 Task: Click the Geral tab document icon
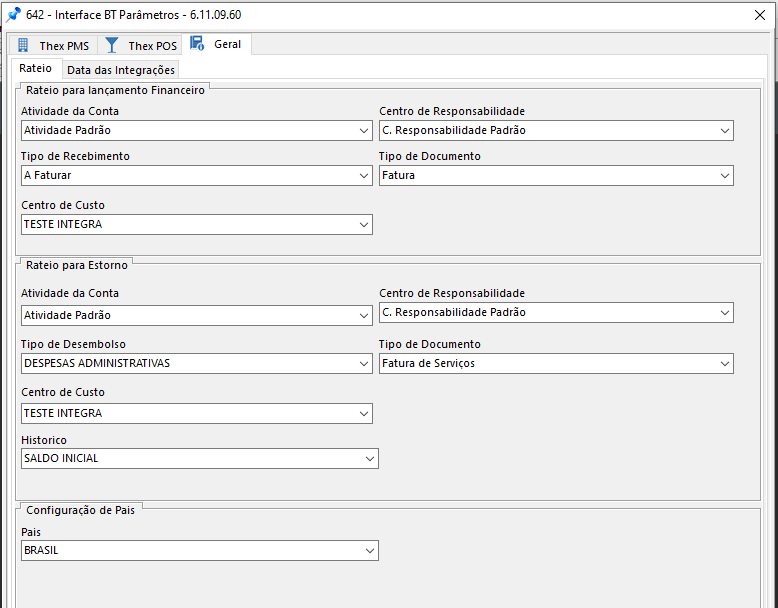coord(197,44)
